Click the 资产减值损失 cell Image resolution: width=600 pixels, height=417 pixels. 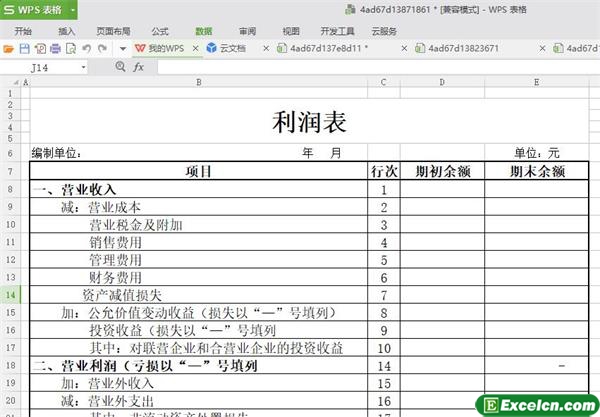pos(199,295)
